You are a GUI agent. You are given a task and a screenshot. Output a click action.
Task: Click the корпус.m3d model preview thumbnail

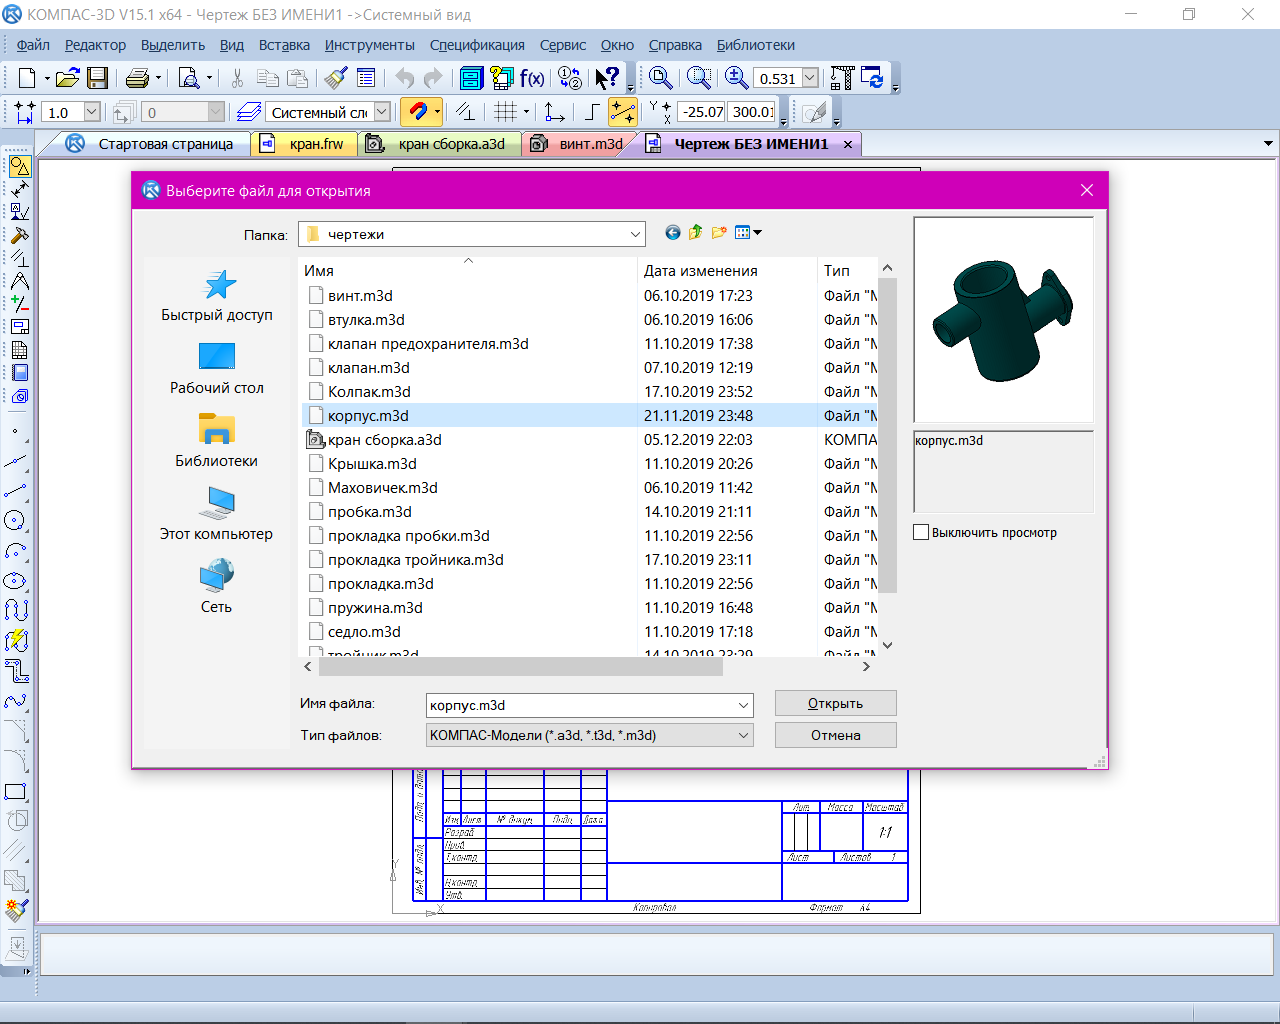coord(1004,320)
